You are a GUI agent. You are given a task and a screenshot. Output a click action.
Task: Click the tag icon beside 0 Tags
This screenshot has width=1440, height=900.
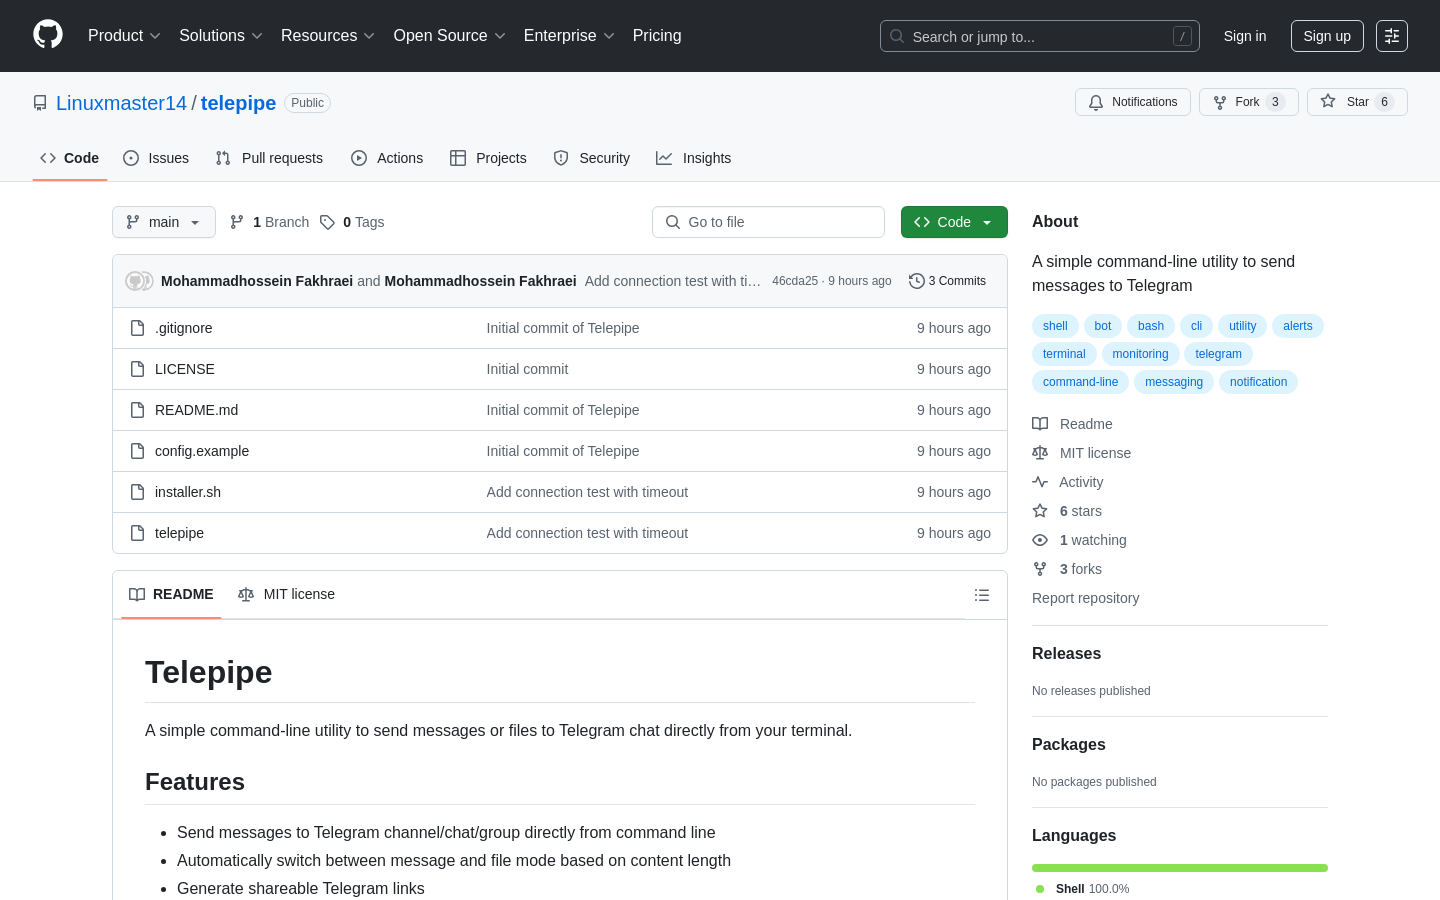(327, 222)
